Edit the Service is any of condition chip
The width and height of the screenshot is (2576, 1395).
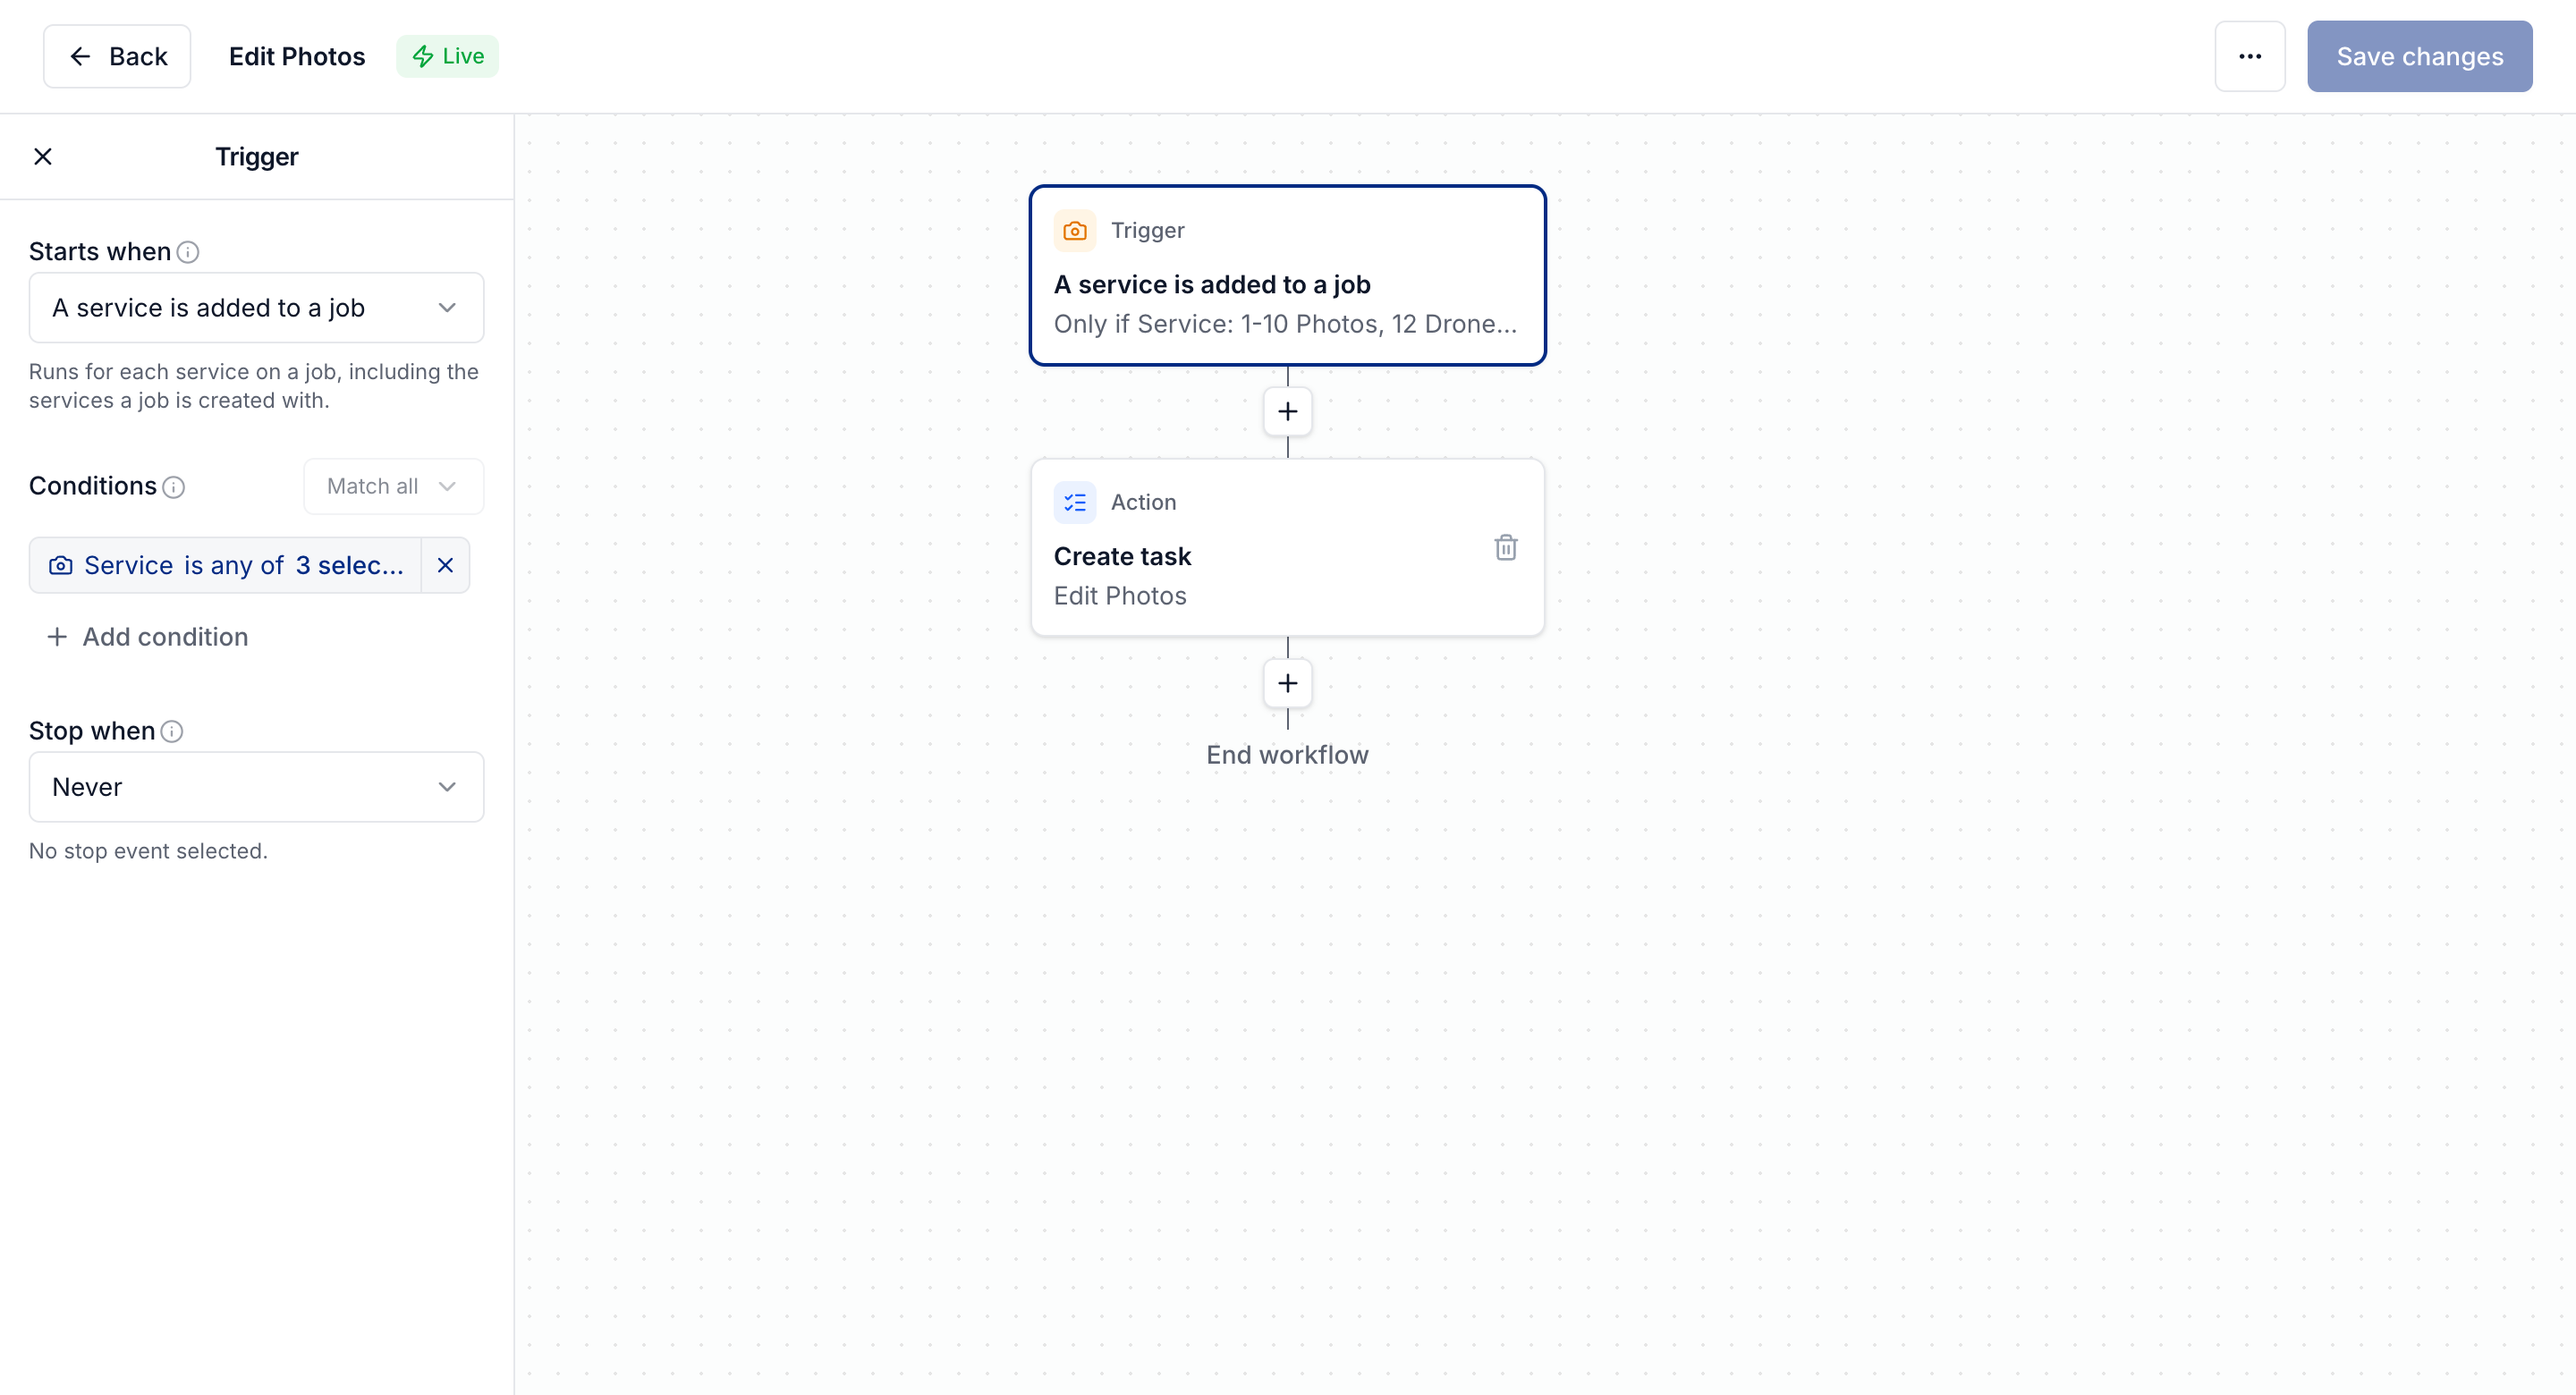[226, 565]
